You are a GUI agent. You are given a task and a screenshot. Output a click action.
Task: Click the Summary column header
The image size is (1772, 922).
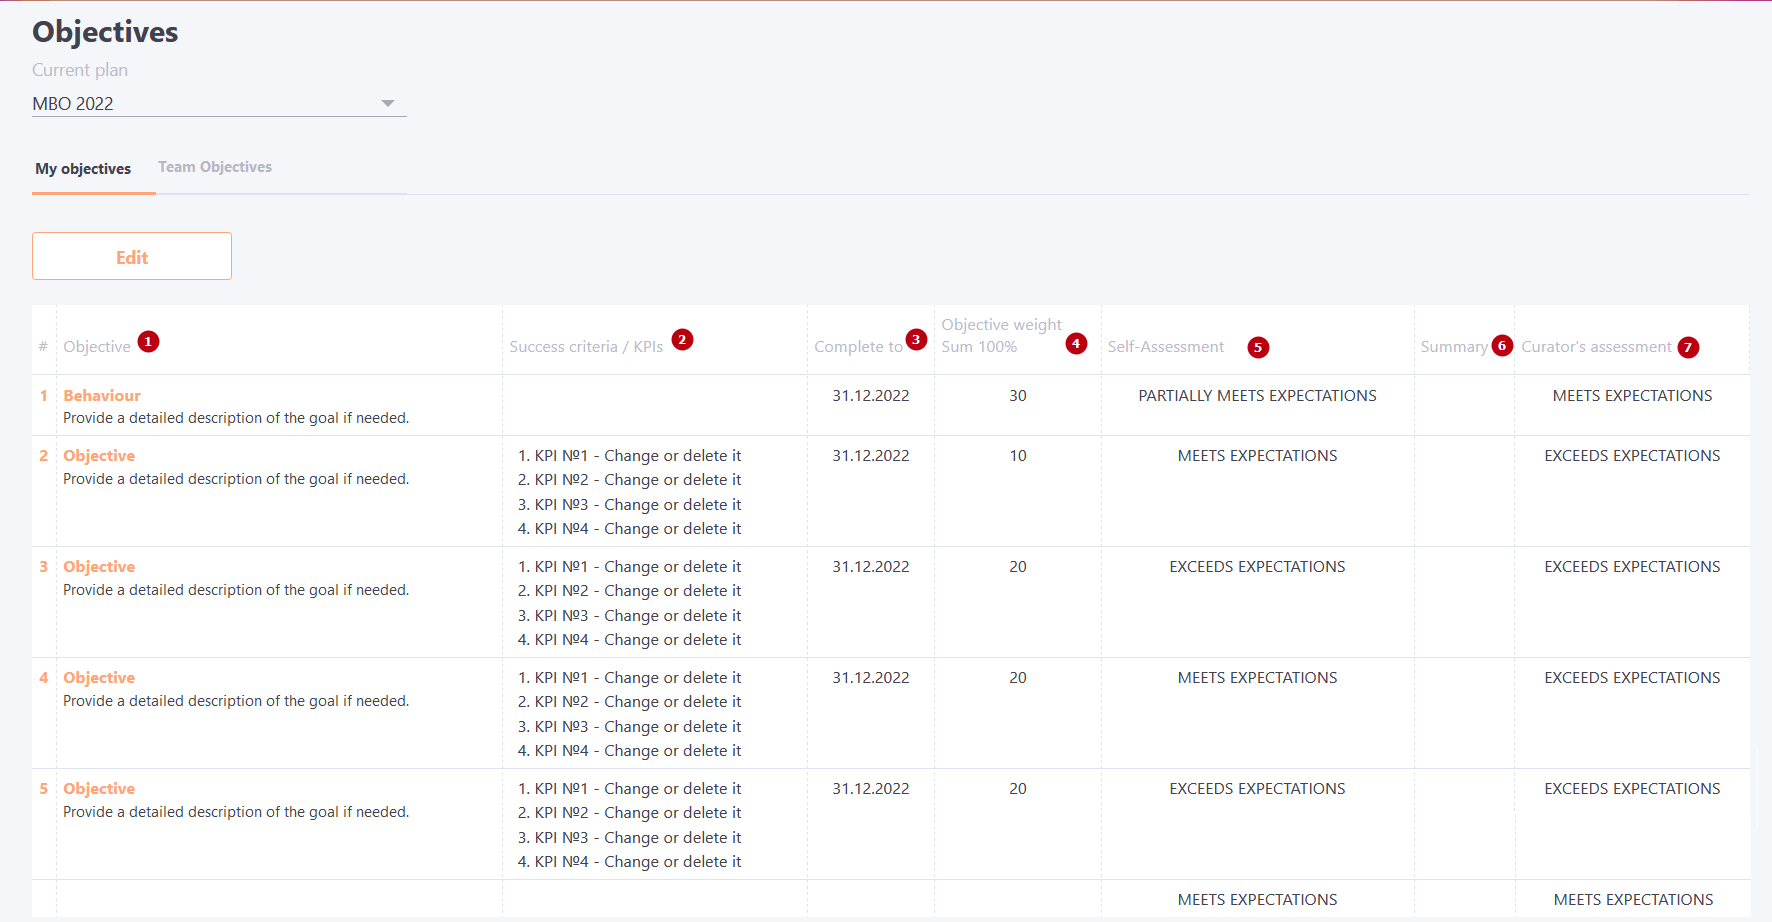point(1454,347)
